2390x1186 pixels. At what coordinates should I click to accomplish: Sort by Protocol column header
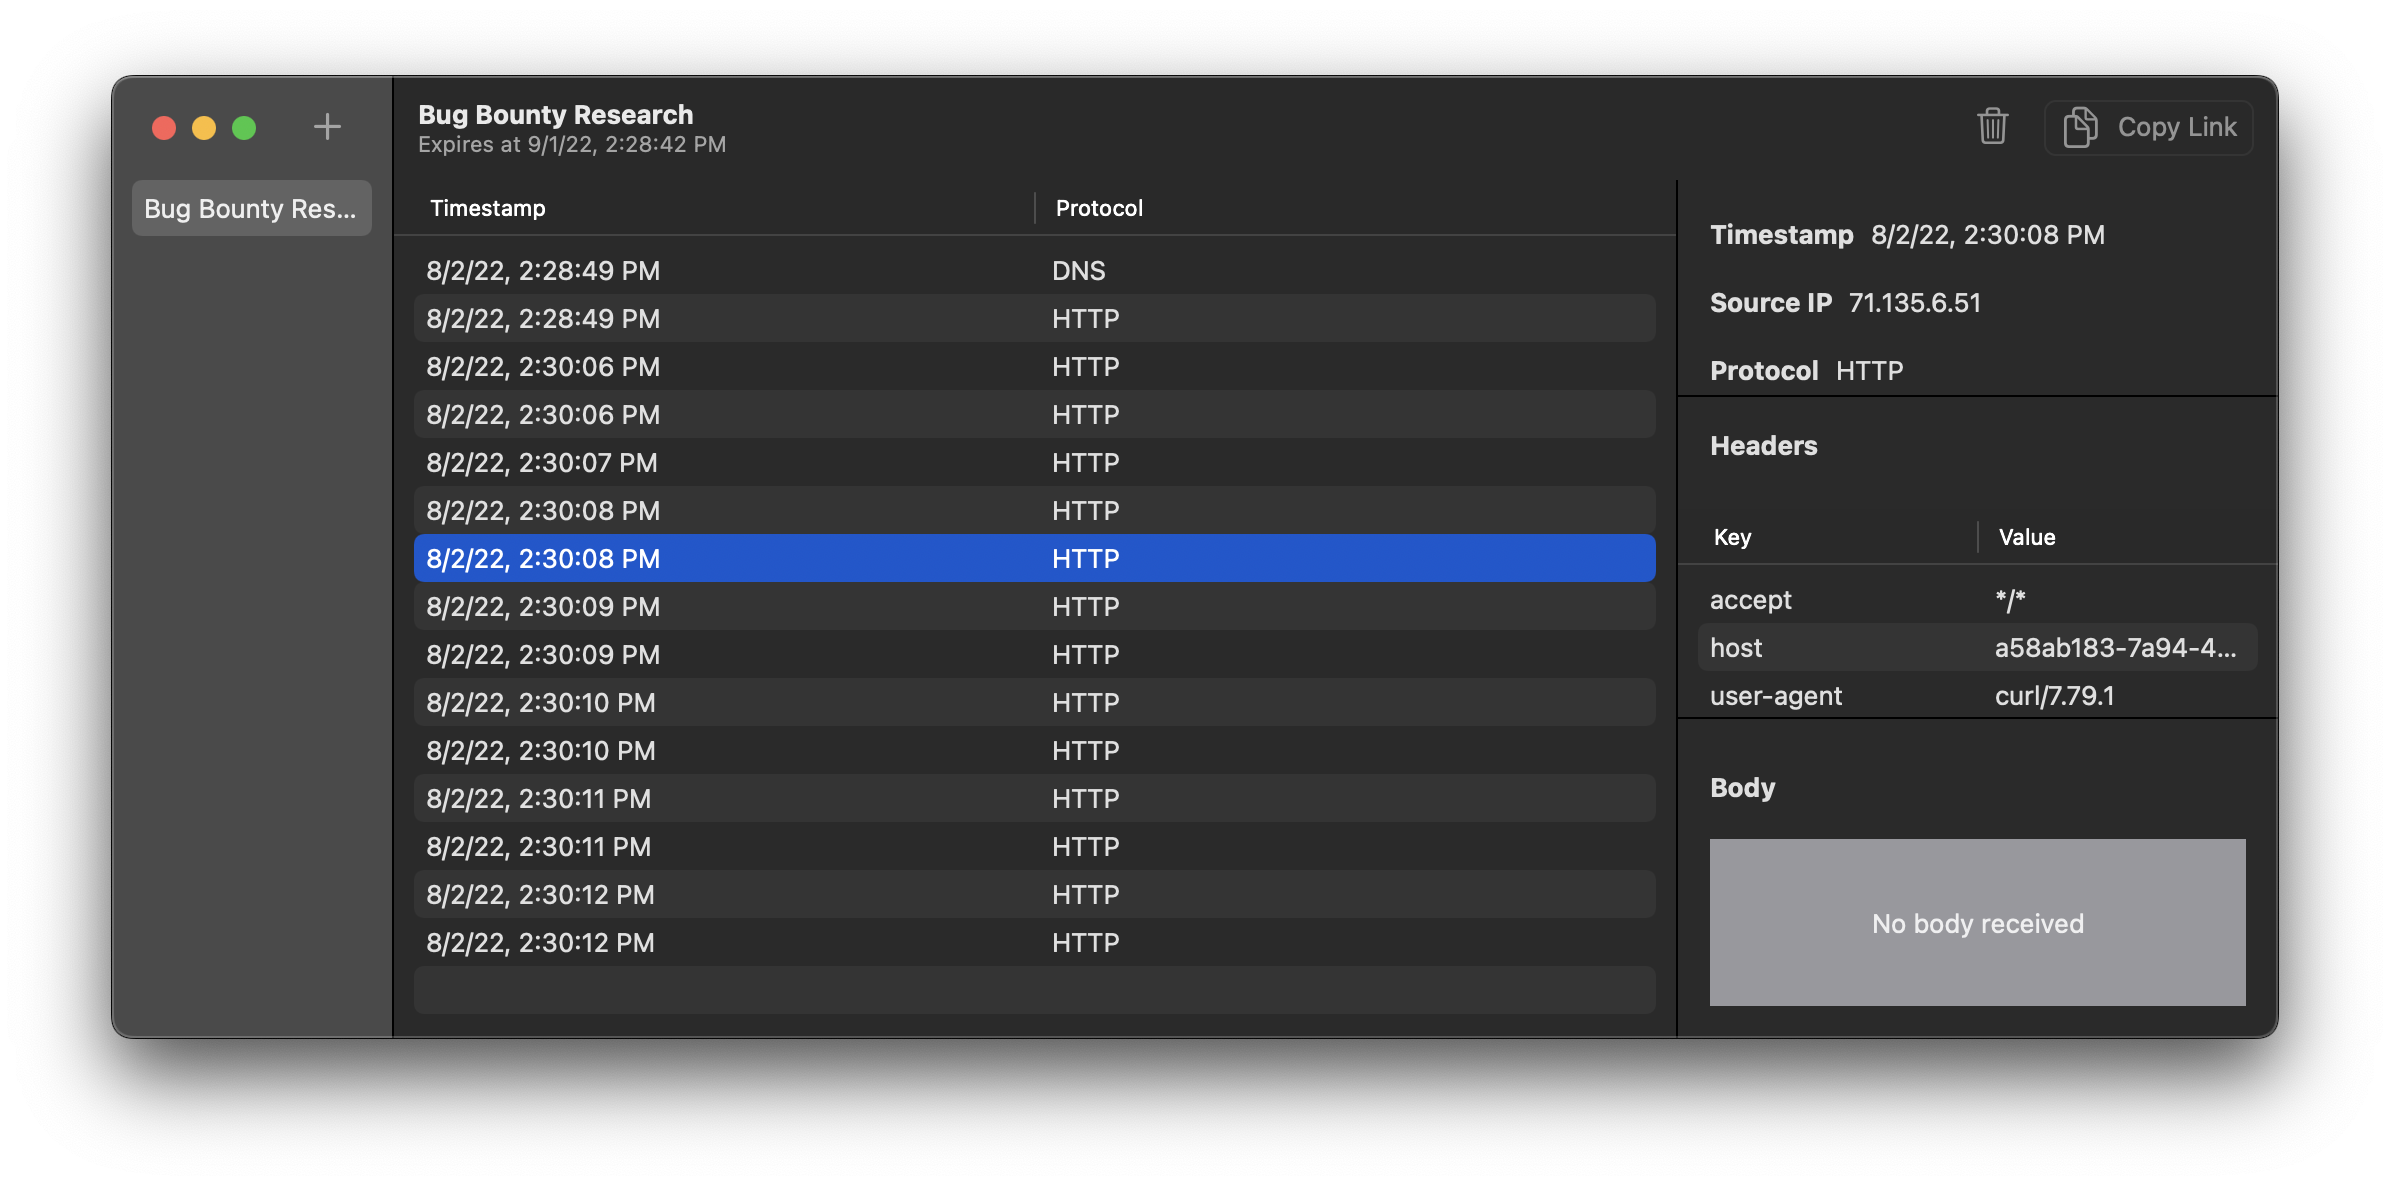(1099, 208)
